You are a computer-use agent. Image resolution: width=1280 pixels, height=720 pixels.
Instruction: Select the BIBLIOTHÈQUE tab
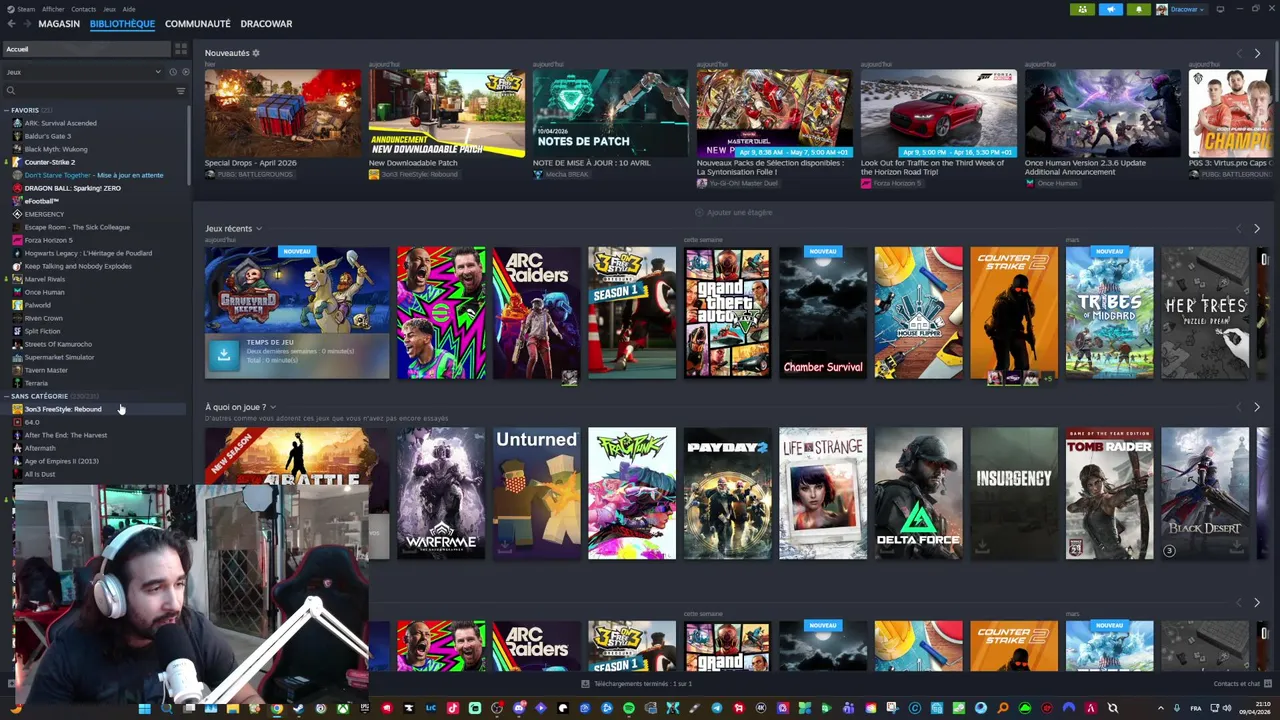pos(122,24)
